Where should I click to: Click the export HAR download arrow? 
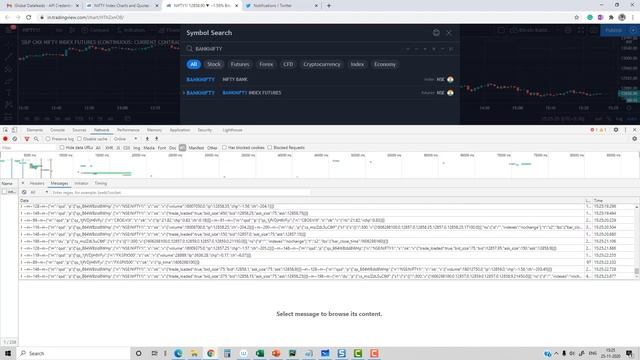click(x=156, y=139)
